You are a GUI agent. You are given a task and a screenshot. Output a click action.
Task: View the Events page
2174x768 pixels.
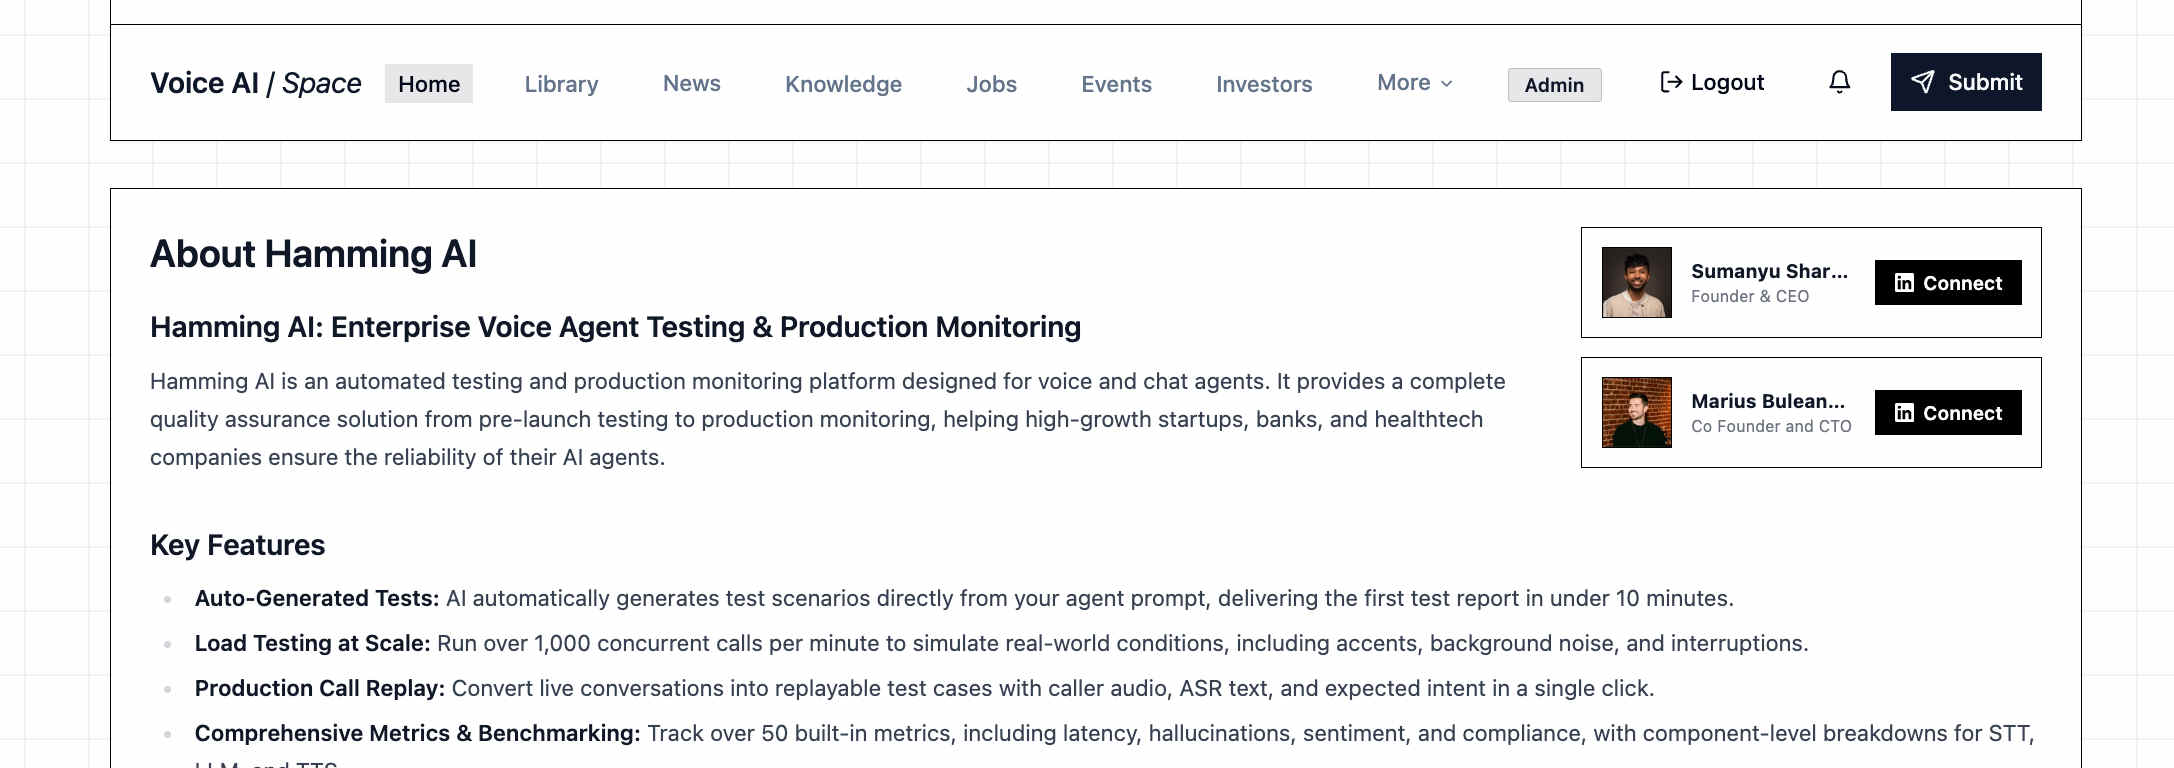1116,84
